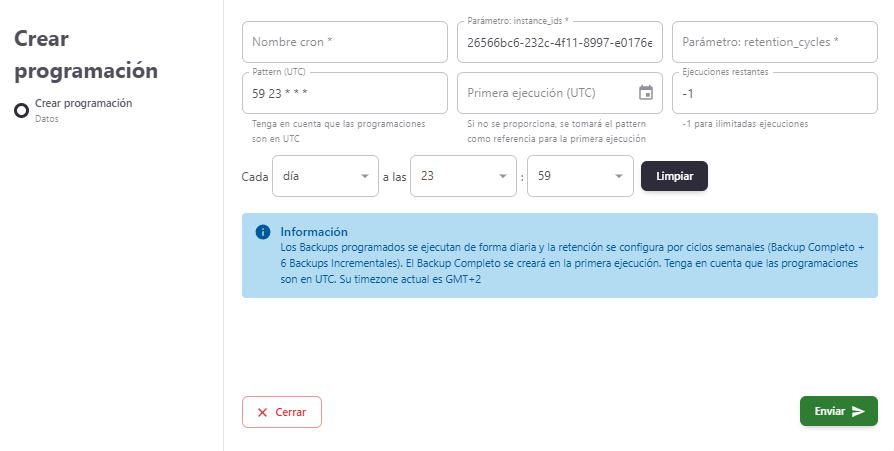Click the blue Información info icon
Screen dimensions: 894x451
[x=263, y=232]
